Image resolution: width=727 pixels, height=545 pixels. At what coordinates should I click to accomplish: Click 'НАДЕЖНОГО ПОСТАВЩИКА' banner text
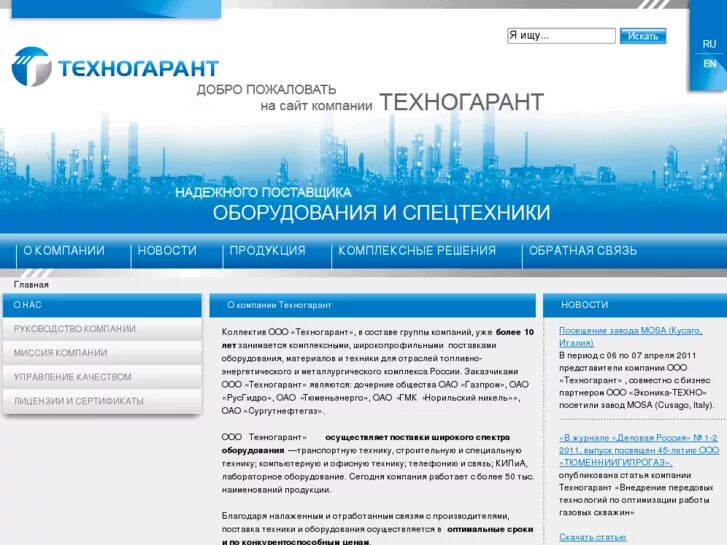(x=263, y=192)
